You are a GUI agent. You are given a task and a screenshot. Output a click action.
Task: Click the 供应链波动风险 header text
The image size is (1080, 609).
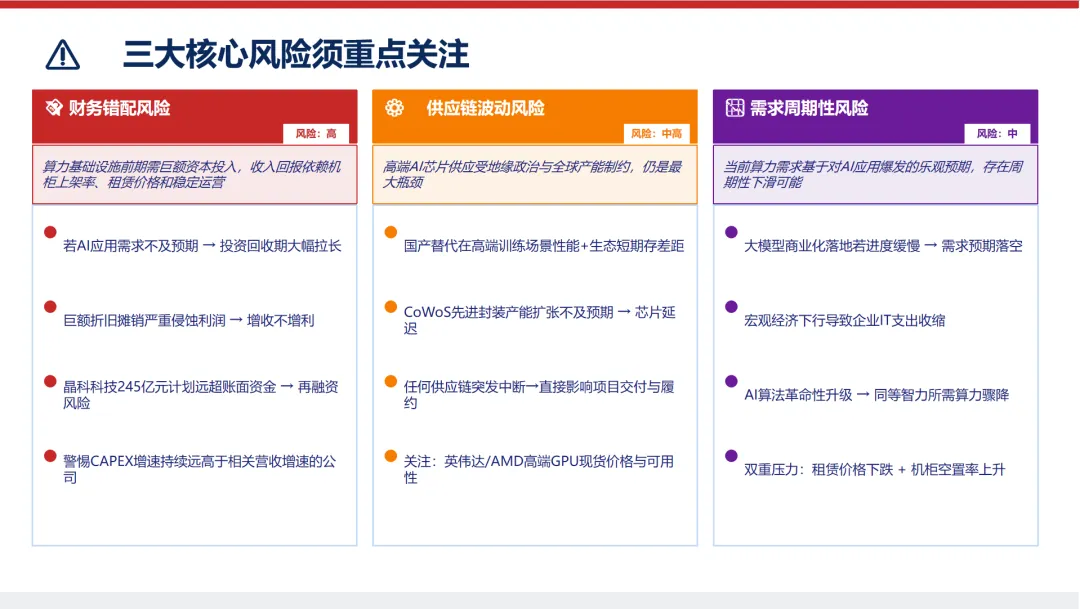[485, 108]
